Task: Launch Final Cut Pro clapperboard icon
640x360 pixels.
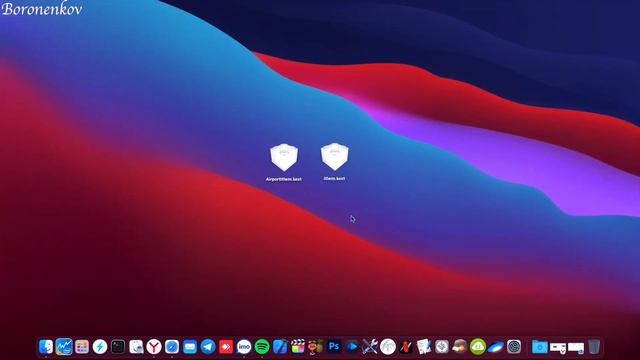Action: pos(298,347)
